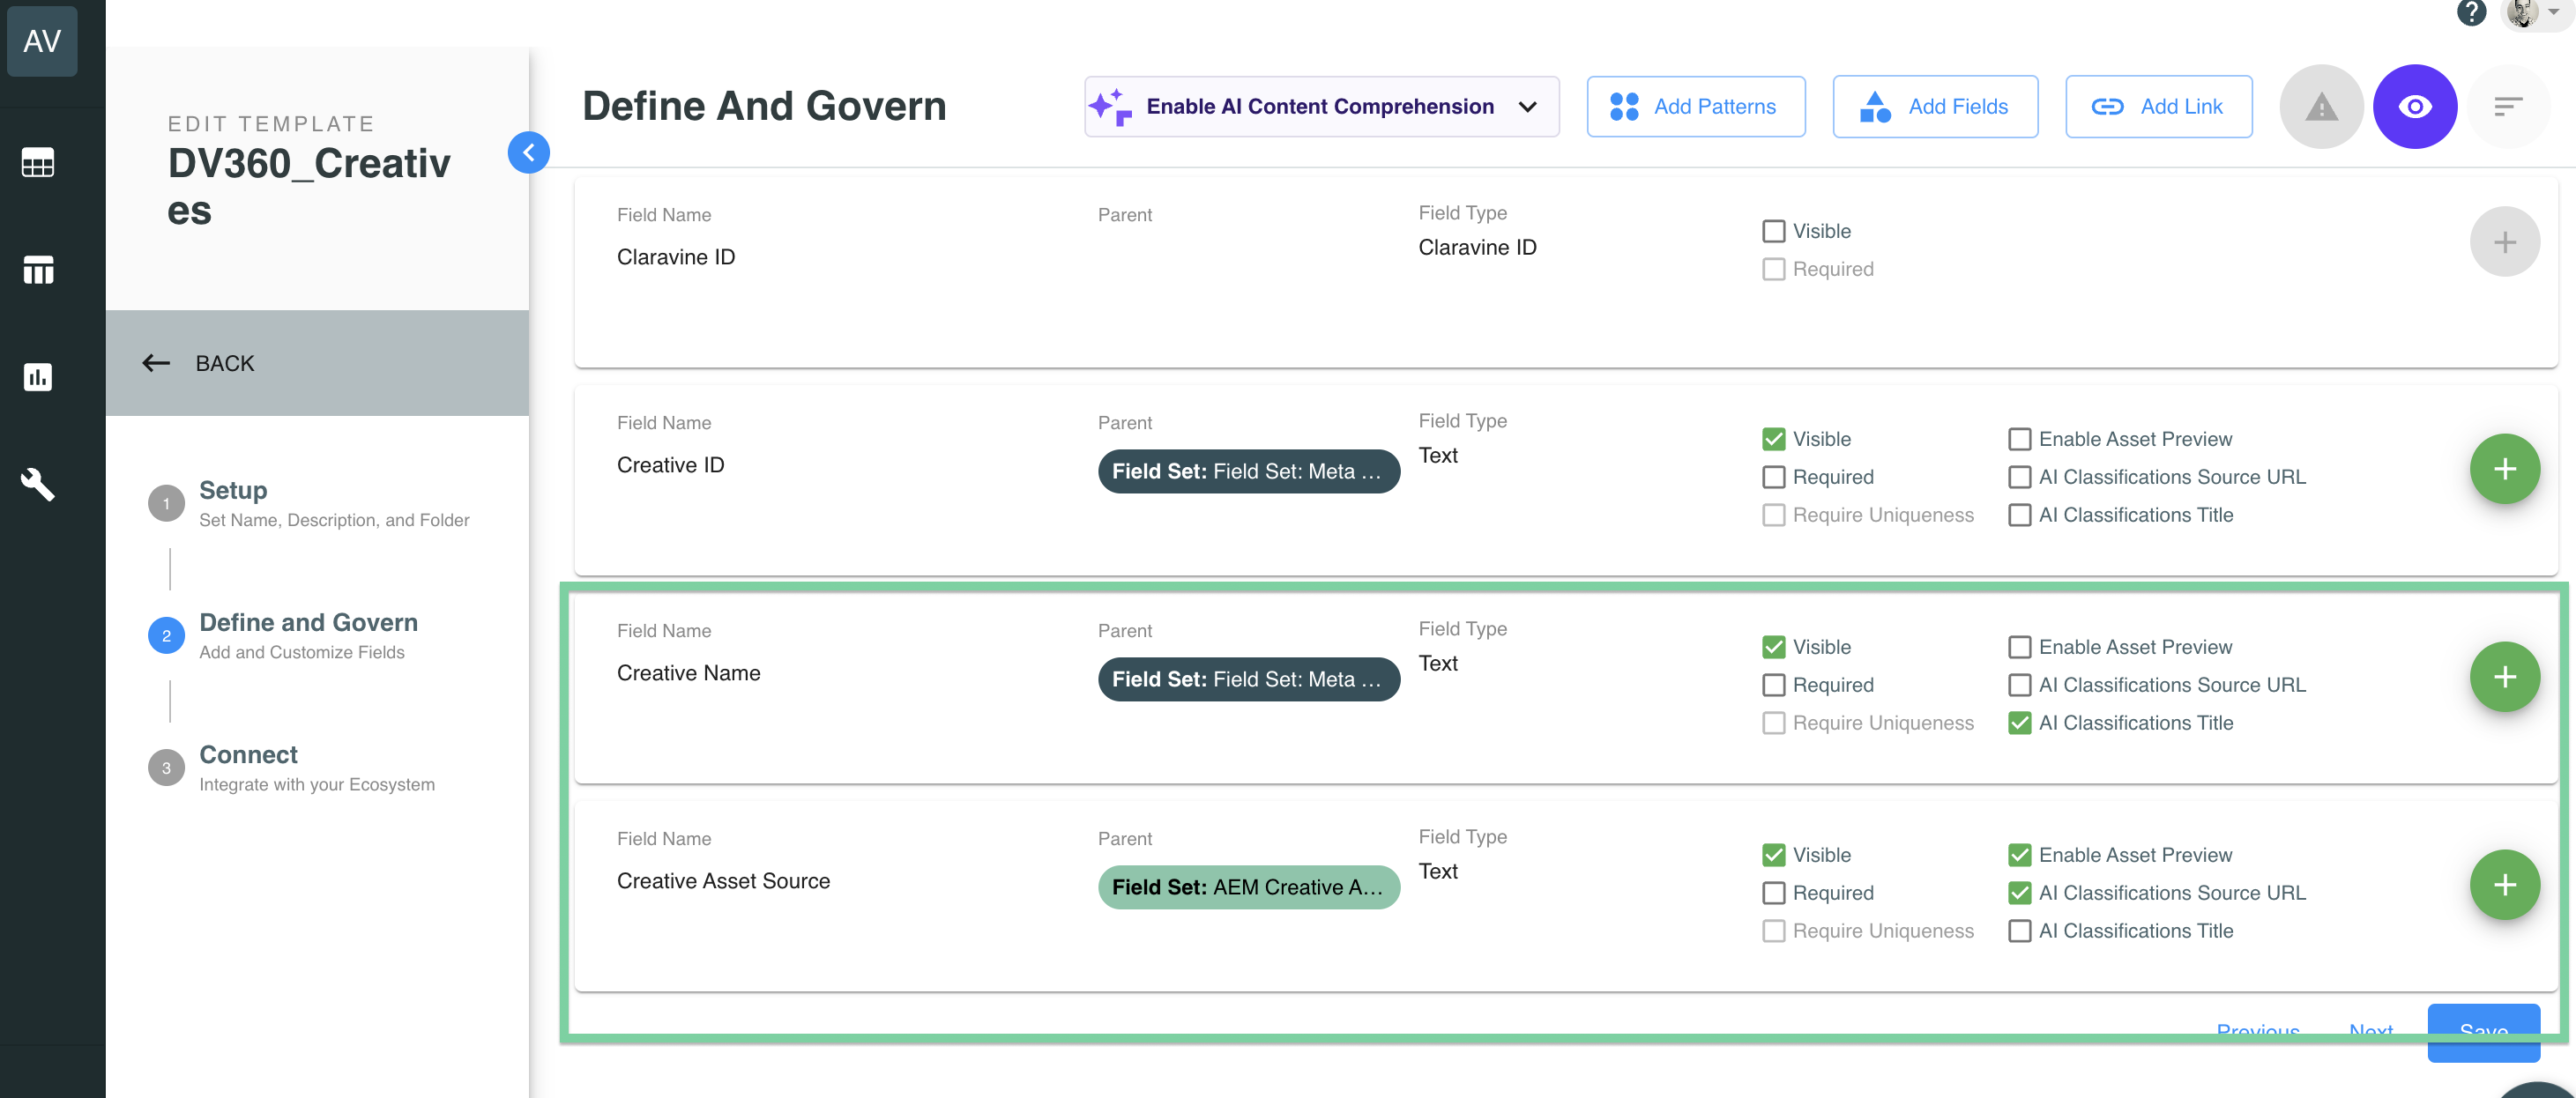Screen dimensions: 2576x1098
Task: Open Define and Govern step
Action: [x=282, y=635]
